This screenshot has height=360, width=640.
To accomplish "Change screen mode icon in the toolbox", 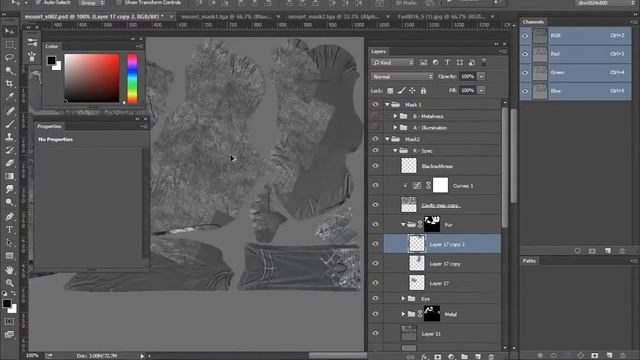I will [x=9, y=335].
